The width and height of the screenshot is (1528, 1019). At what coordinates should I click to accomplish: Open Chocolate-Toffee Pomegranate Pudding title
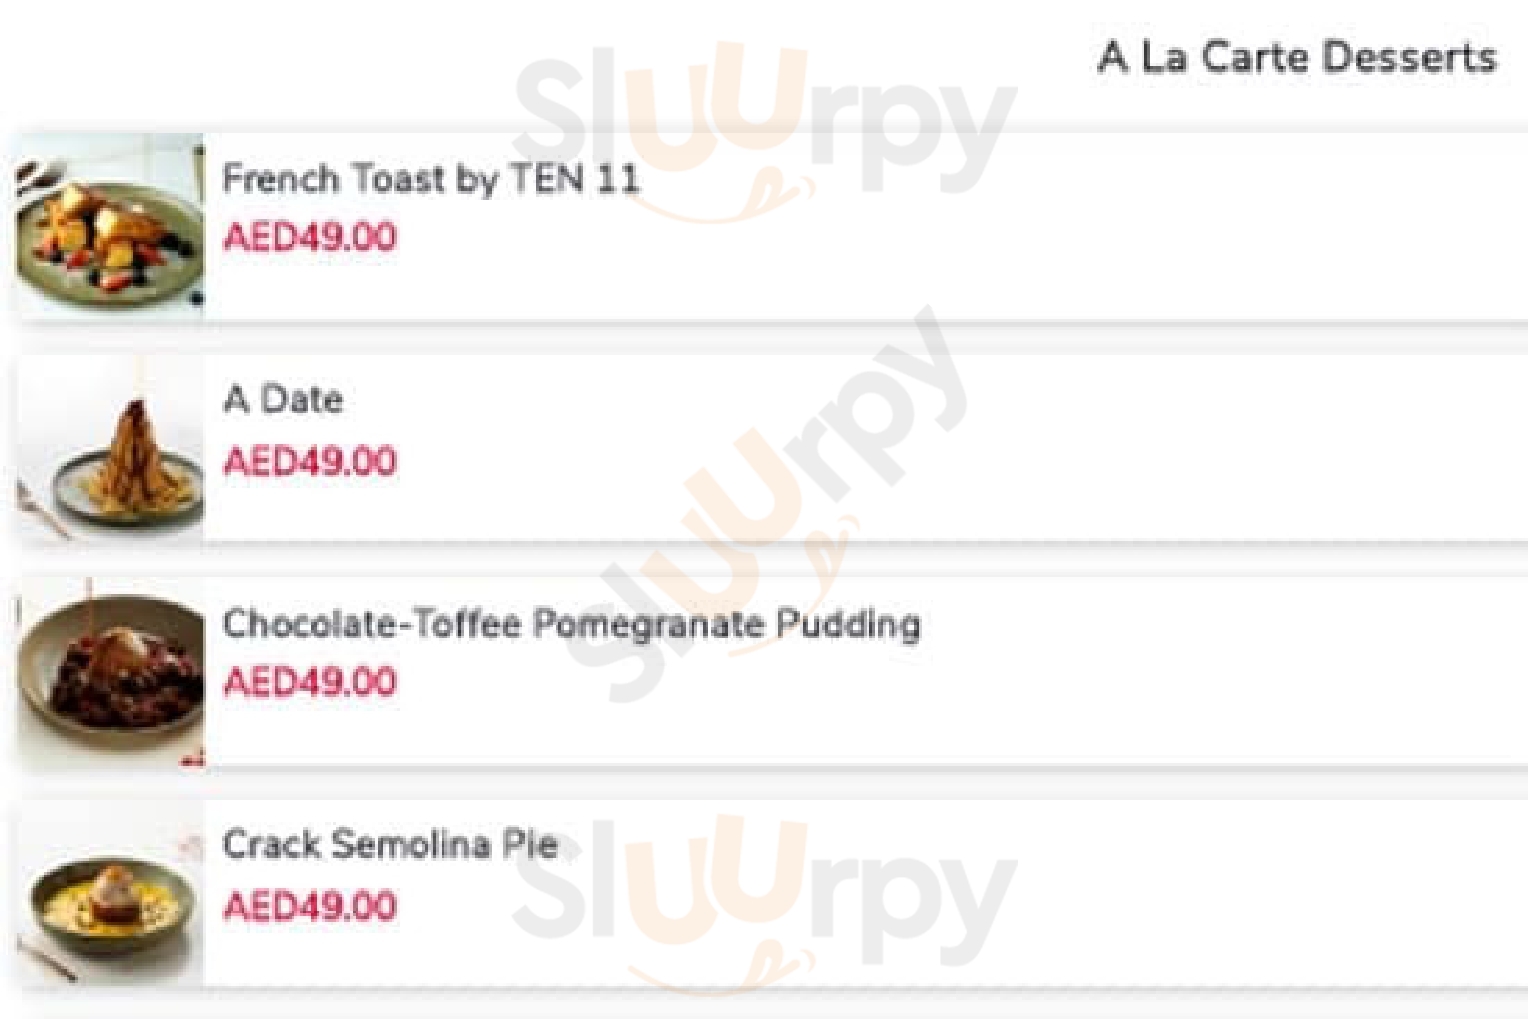pyautogui.click(x=571, y=624)
